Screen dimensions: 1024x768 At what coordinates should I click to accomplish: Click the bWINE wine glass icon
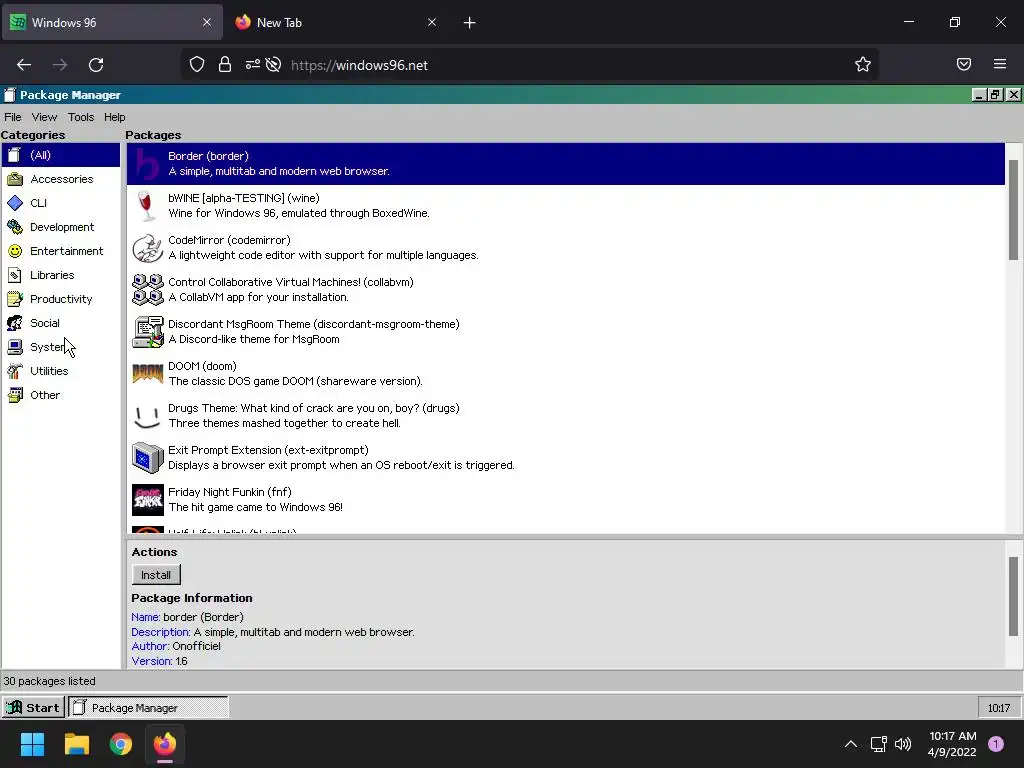pyautogui.click(x=148, y=206)
